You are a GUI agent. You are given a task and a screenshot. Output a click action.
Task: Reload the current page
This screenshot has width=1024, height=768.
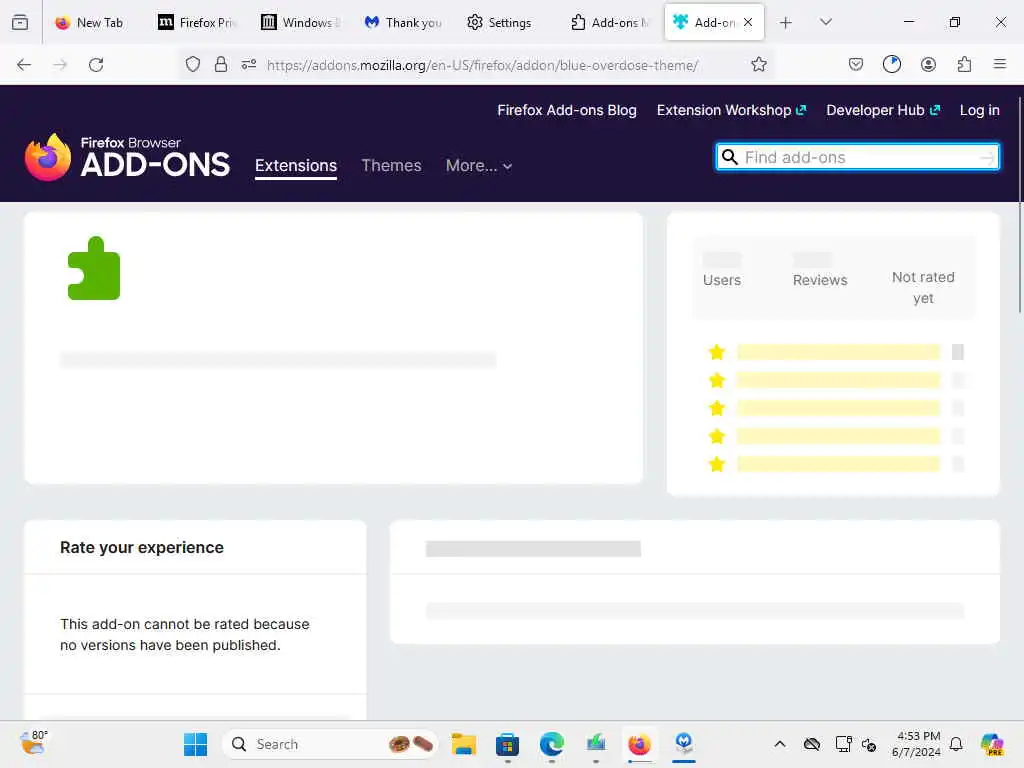[96, 65]
